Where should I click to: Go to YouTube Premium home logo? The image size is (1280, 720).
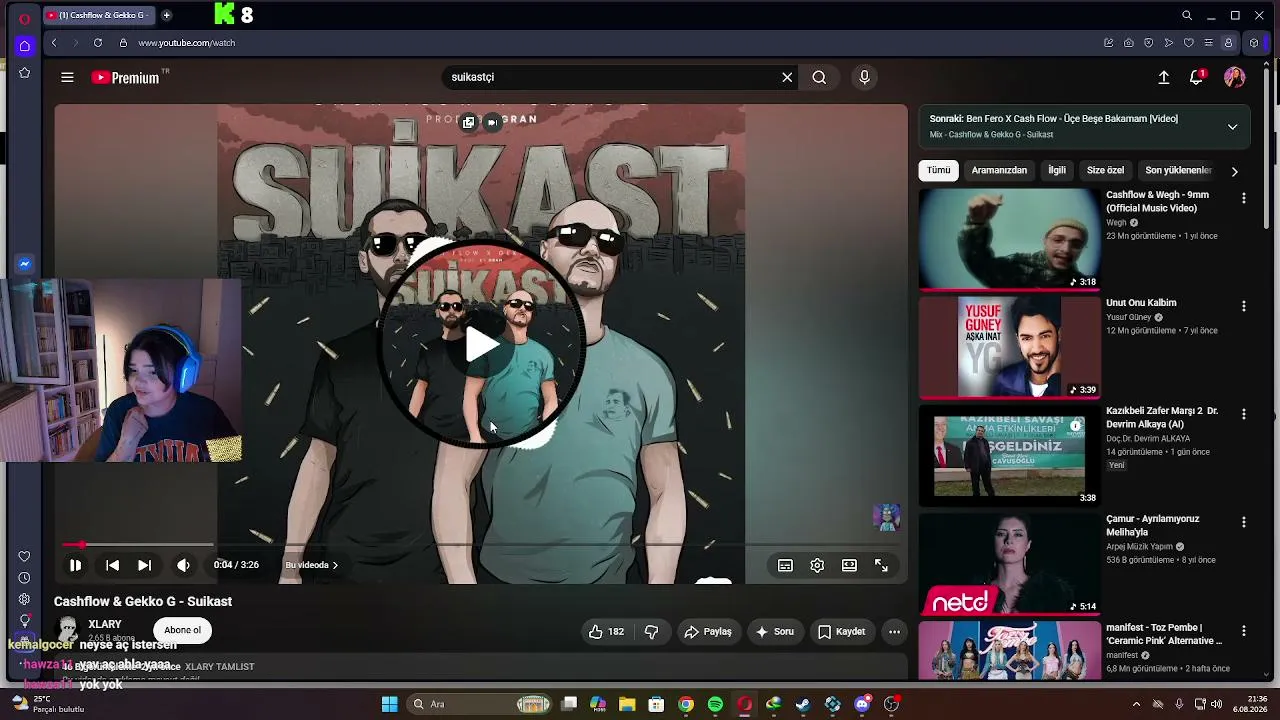pyautogui.click(x=126, y=77)
